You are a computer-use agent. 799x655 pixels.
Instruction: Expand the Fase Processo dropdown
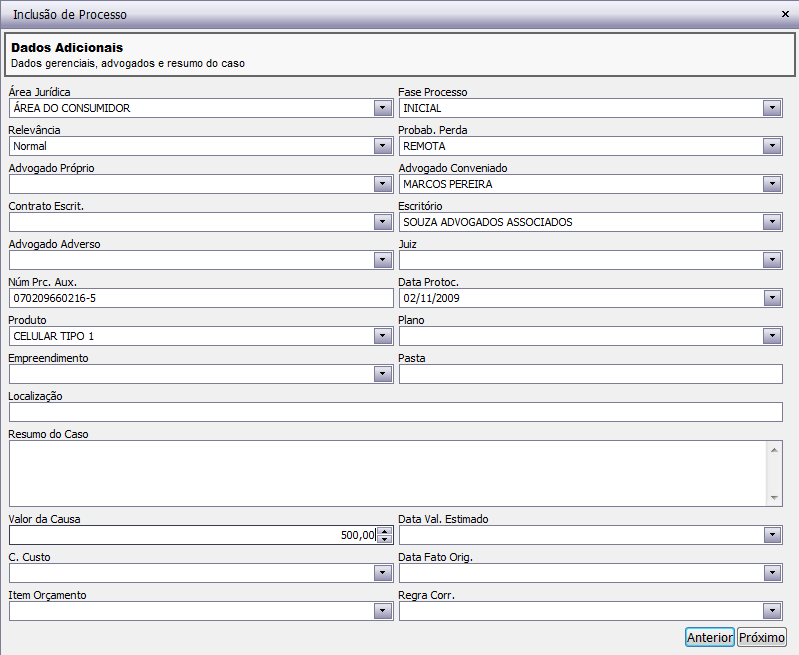point(771,108)
